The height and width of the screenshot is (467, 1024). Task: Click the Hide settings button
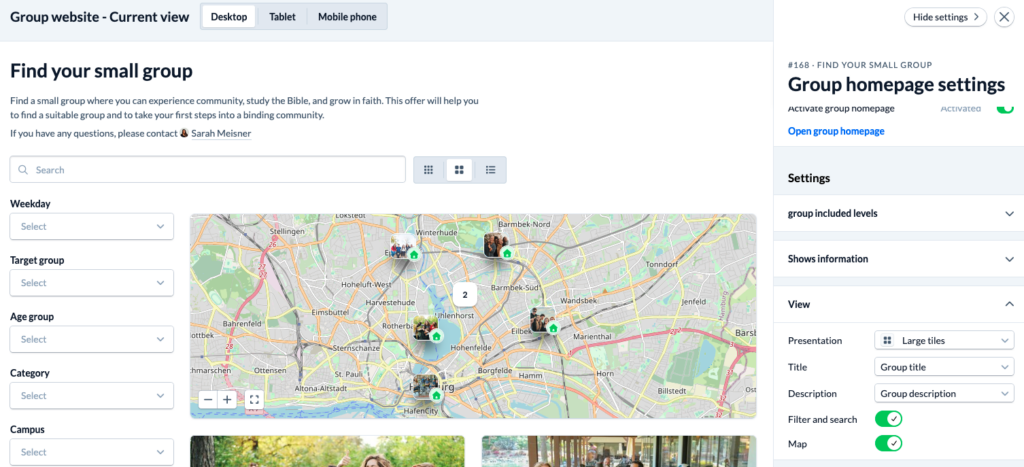946,17
